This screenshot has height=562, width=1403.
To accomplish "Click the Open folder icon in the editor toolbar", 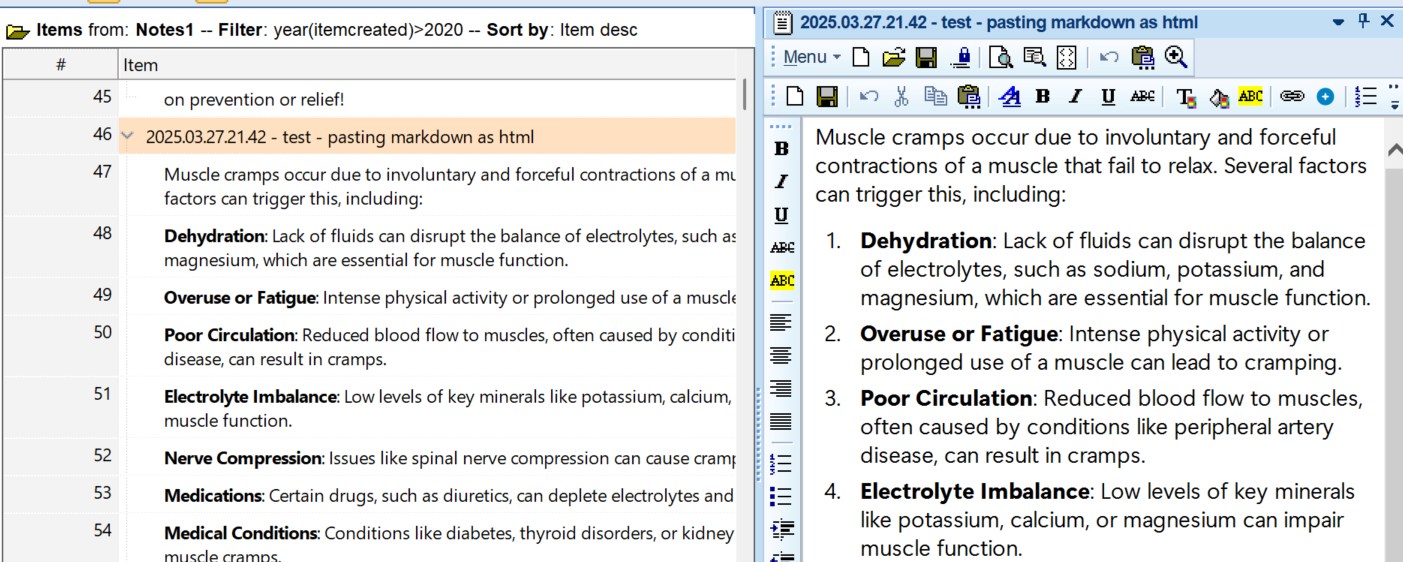I will (x=894, y=58).
